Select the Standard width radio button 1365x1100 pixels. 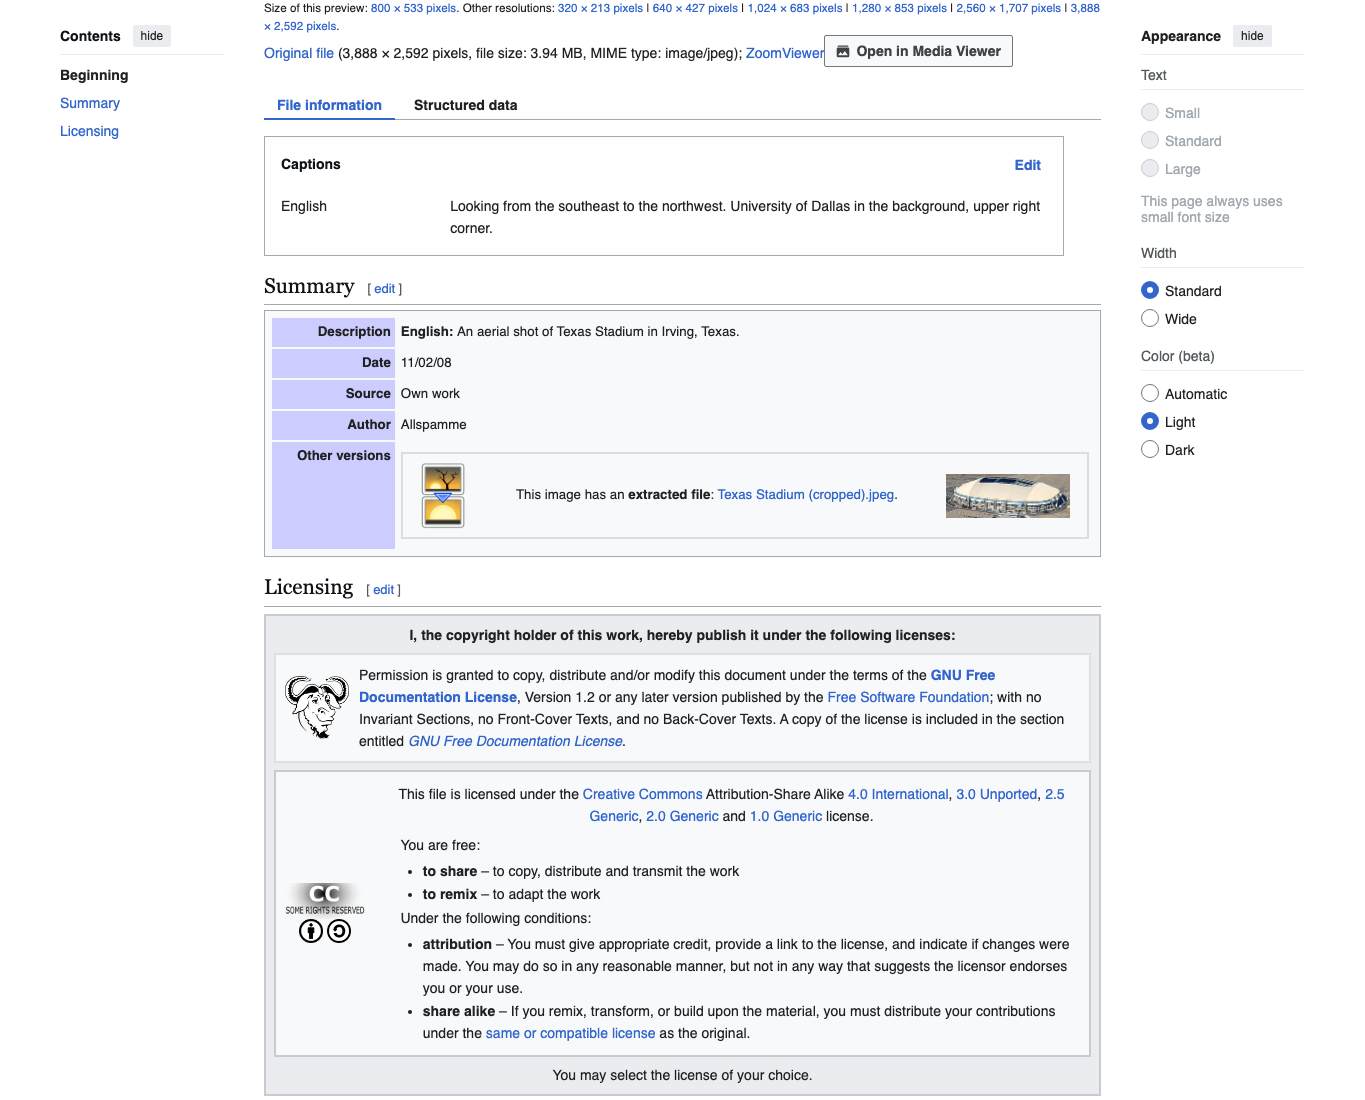1150,290
